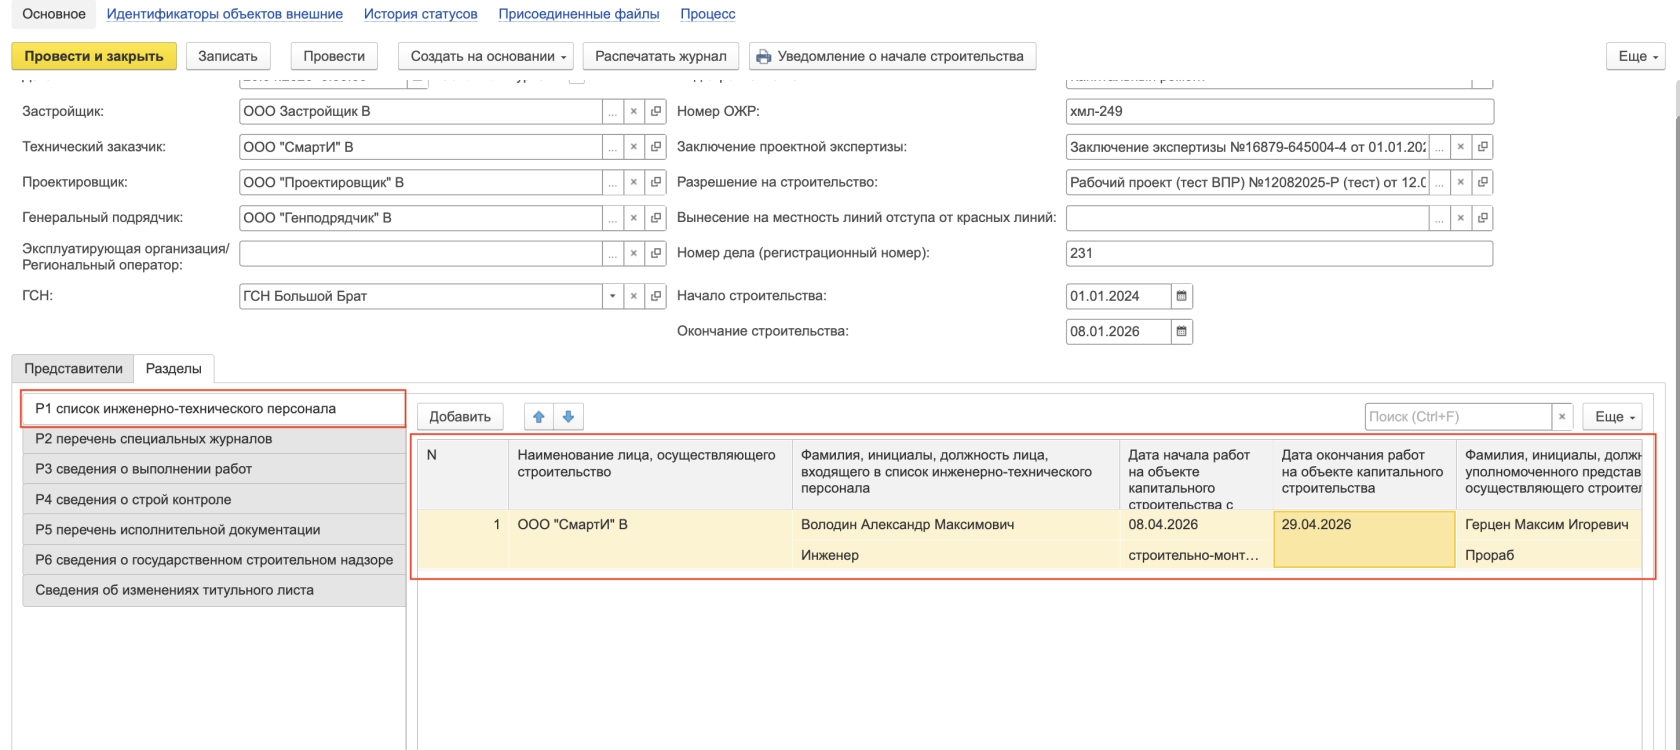The width and height of the screenshot is (1680, 750).
Task: Clear the Разрешение на строительство field
Action: click(1461, 183)
